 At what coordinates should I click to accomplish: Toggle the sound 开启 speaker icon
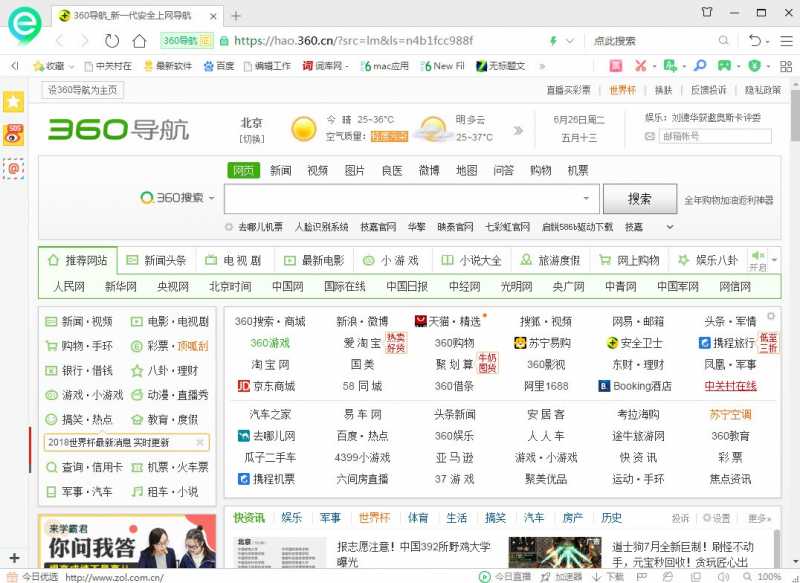[x=758, y=260]
